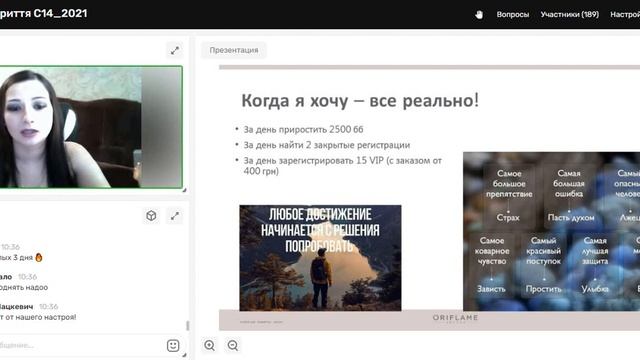Click bullet 'За день приростить 2500 бб'

point(303,129)
